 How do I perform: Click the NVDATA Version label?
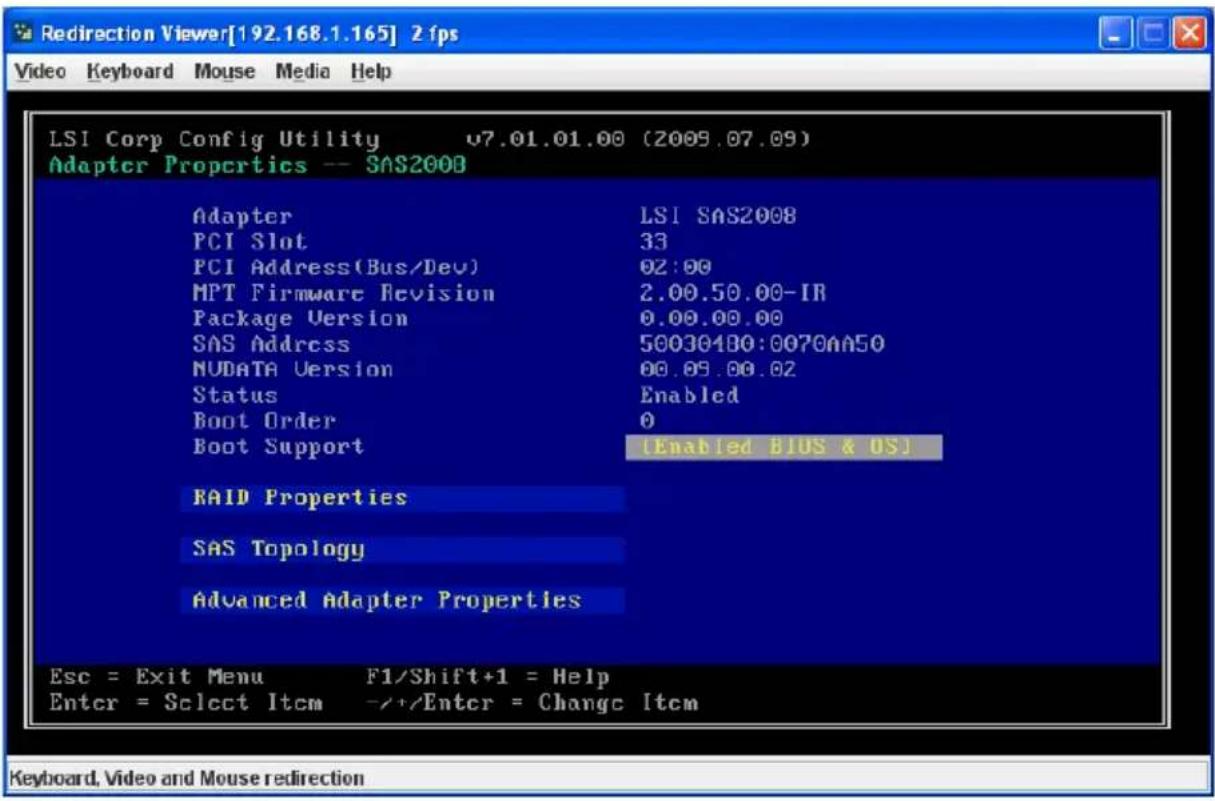pyautogui.click(x=293, y=370)
